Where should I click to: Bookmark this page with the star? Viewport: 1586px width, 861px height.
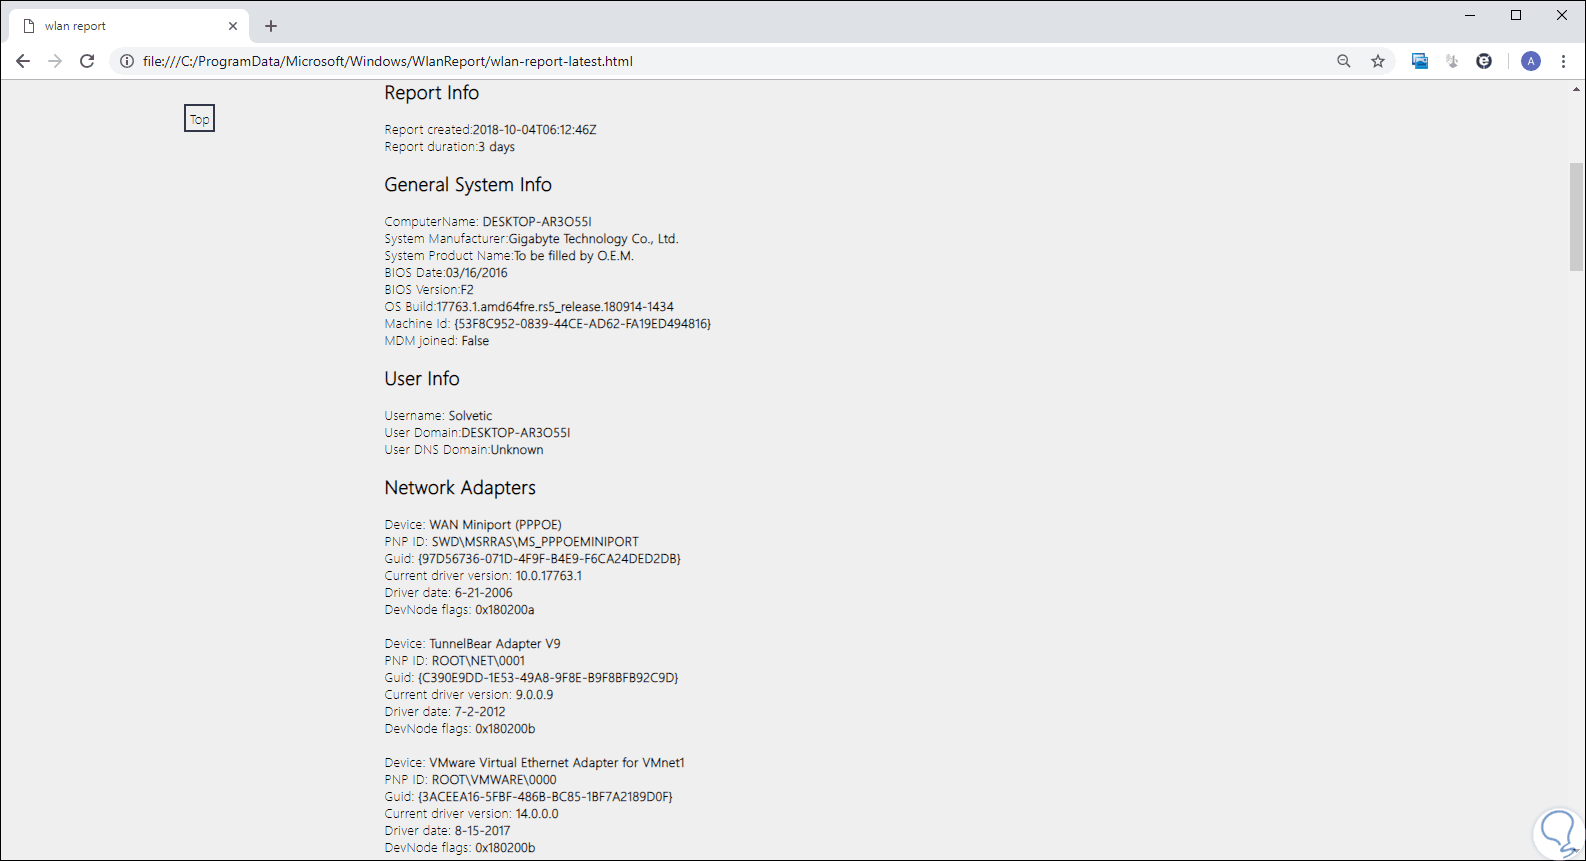[x=1378, y=61]
